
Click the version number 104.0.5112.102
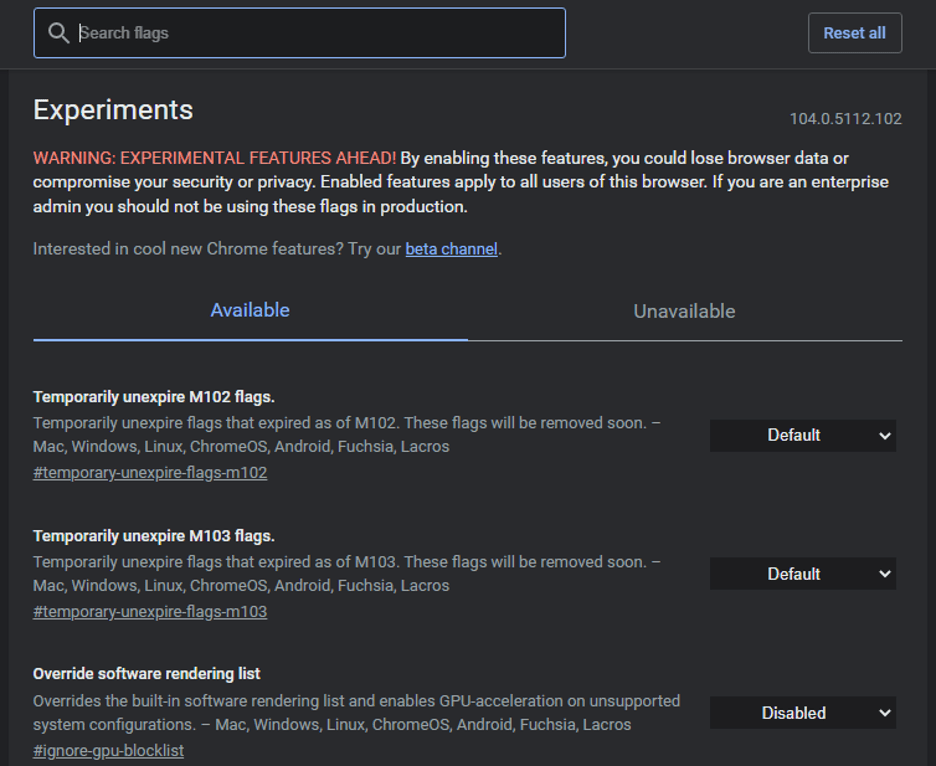(x=845, y=119)
